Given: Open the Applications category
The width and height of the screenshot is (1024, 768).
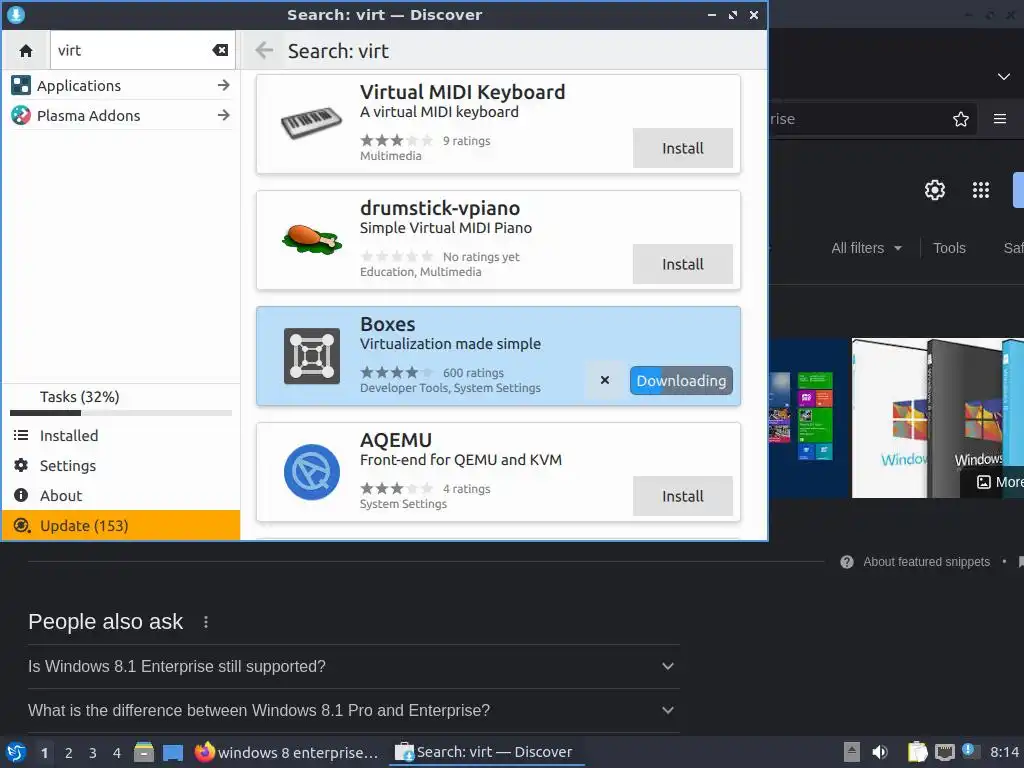Looking at the screenshot, I should click(x=121, y=85).
